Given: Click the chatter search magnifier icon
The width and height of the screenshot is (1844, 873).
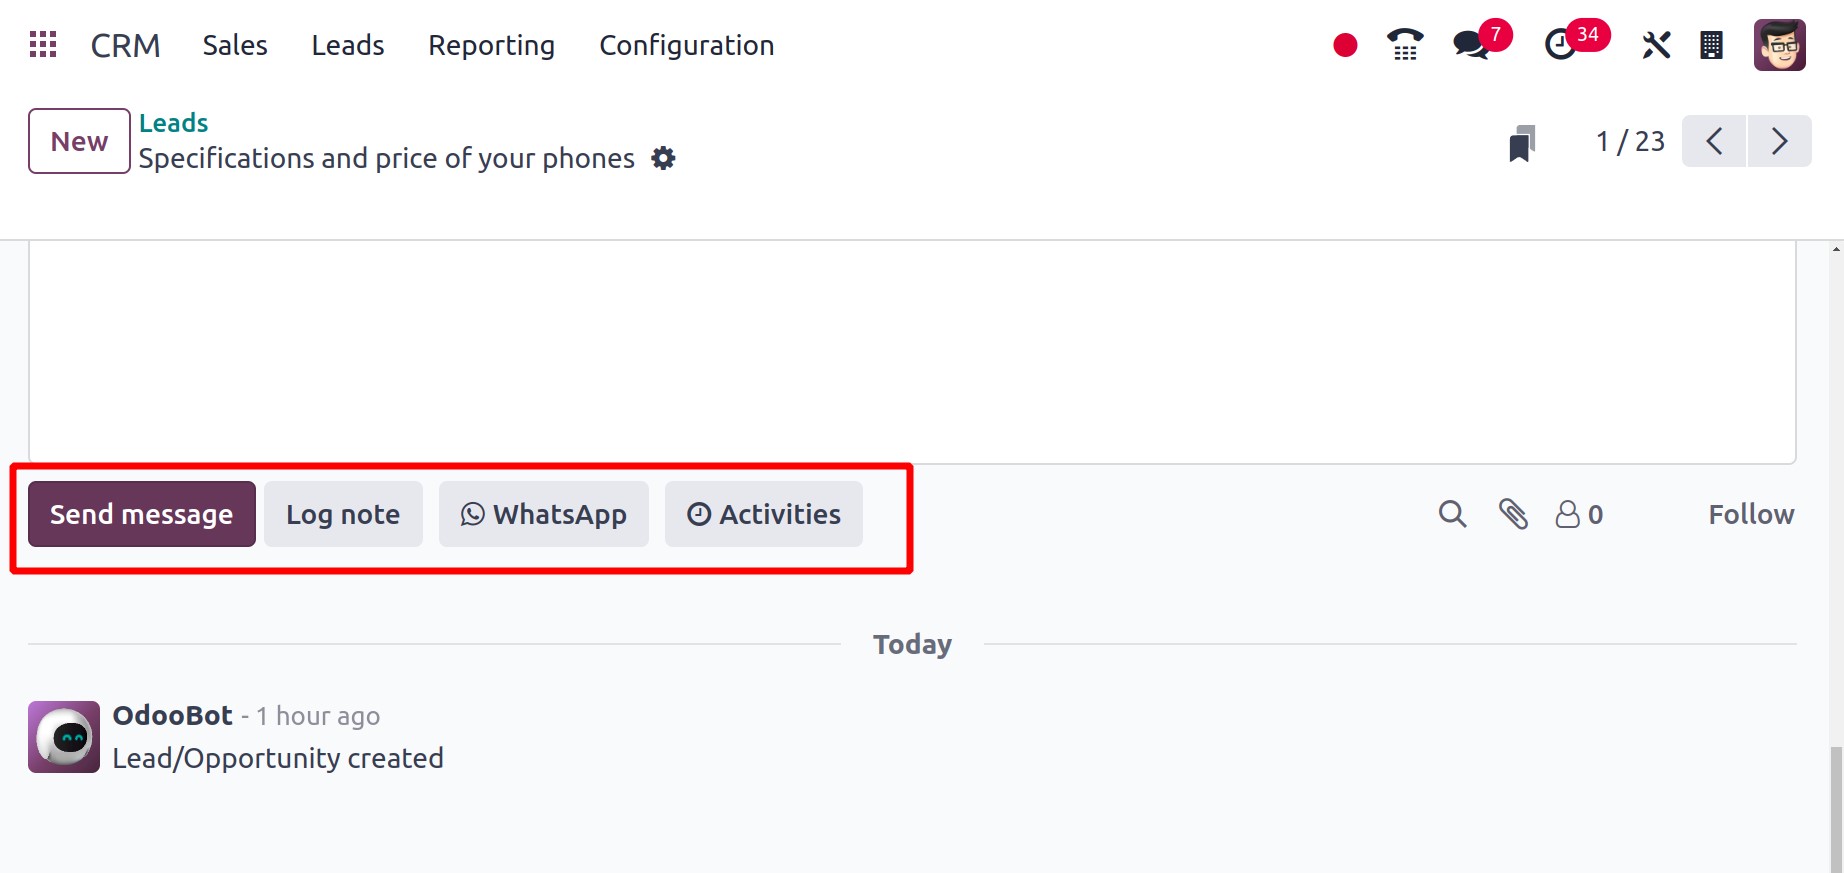Looking at the screenshot, I should [1452, 514].
